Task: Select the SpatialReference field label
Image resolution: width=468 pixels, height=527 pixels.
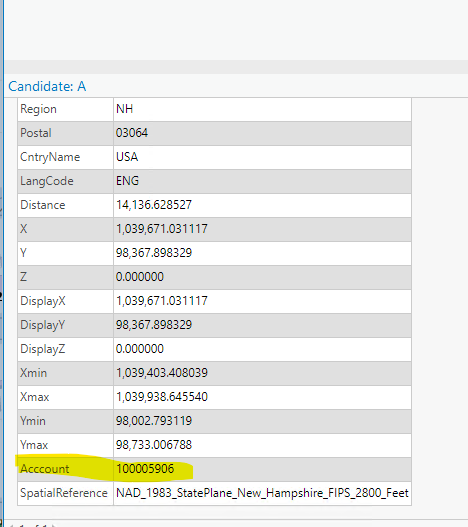Action: coord(64,493)
